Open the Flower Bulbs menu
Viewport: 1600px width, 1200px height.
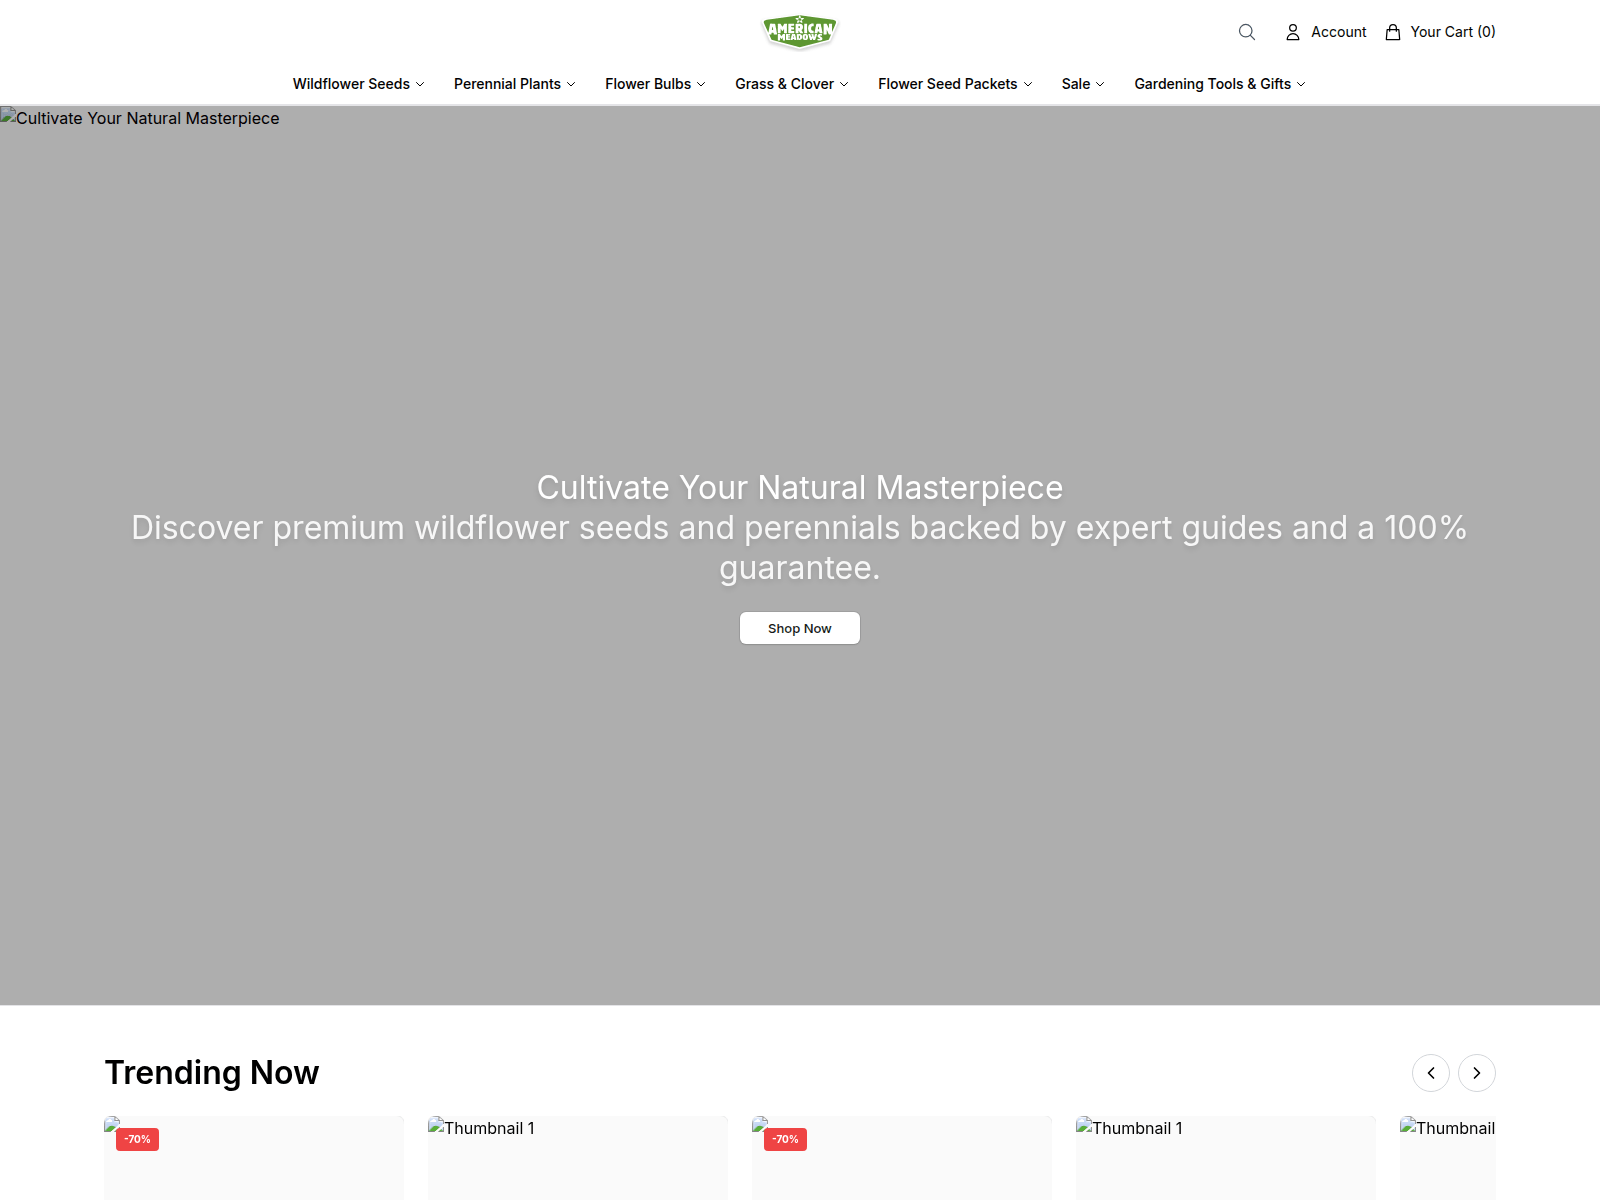pos(648,84)
